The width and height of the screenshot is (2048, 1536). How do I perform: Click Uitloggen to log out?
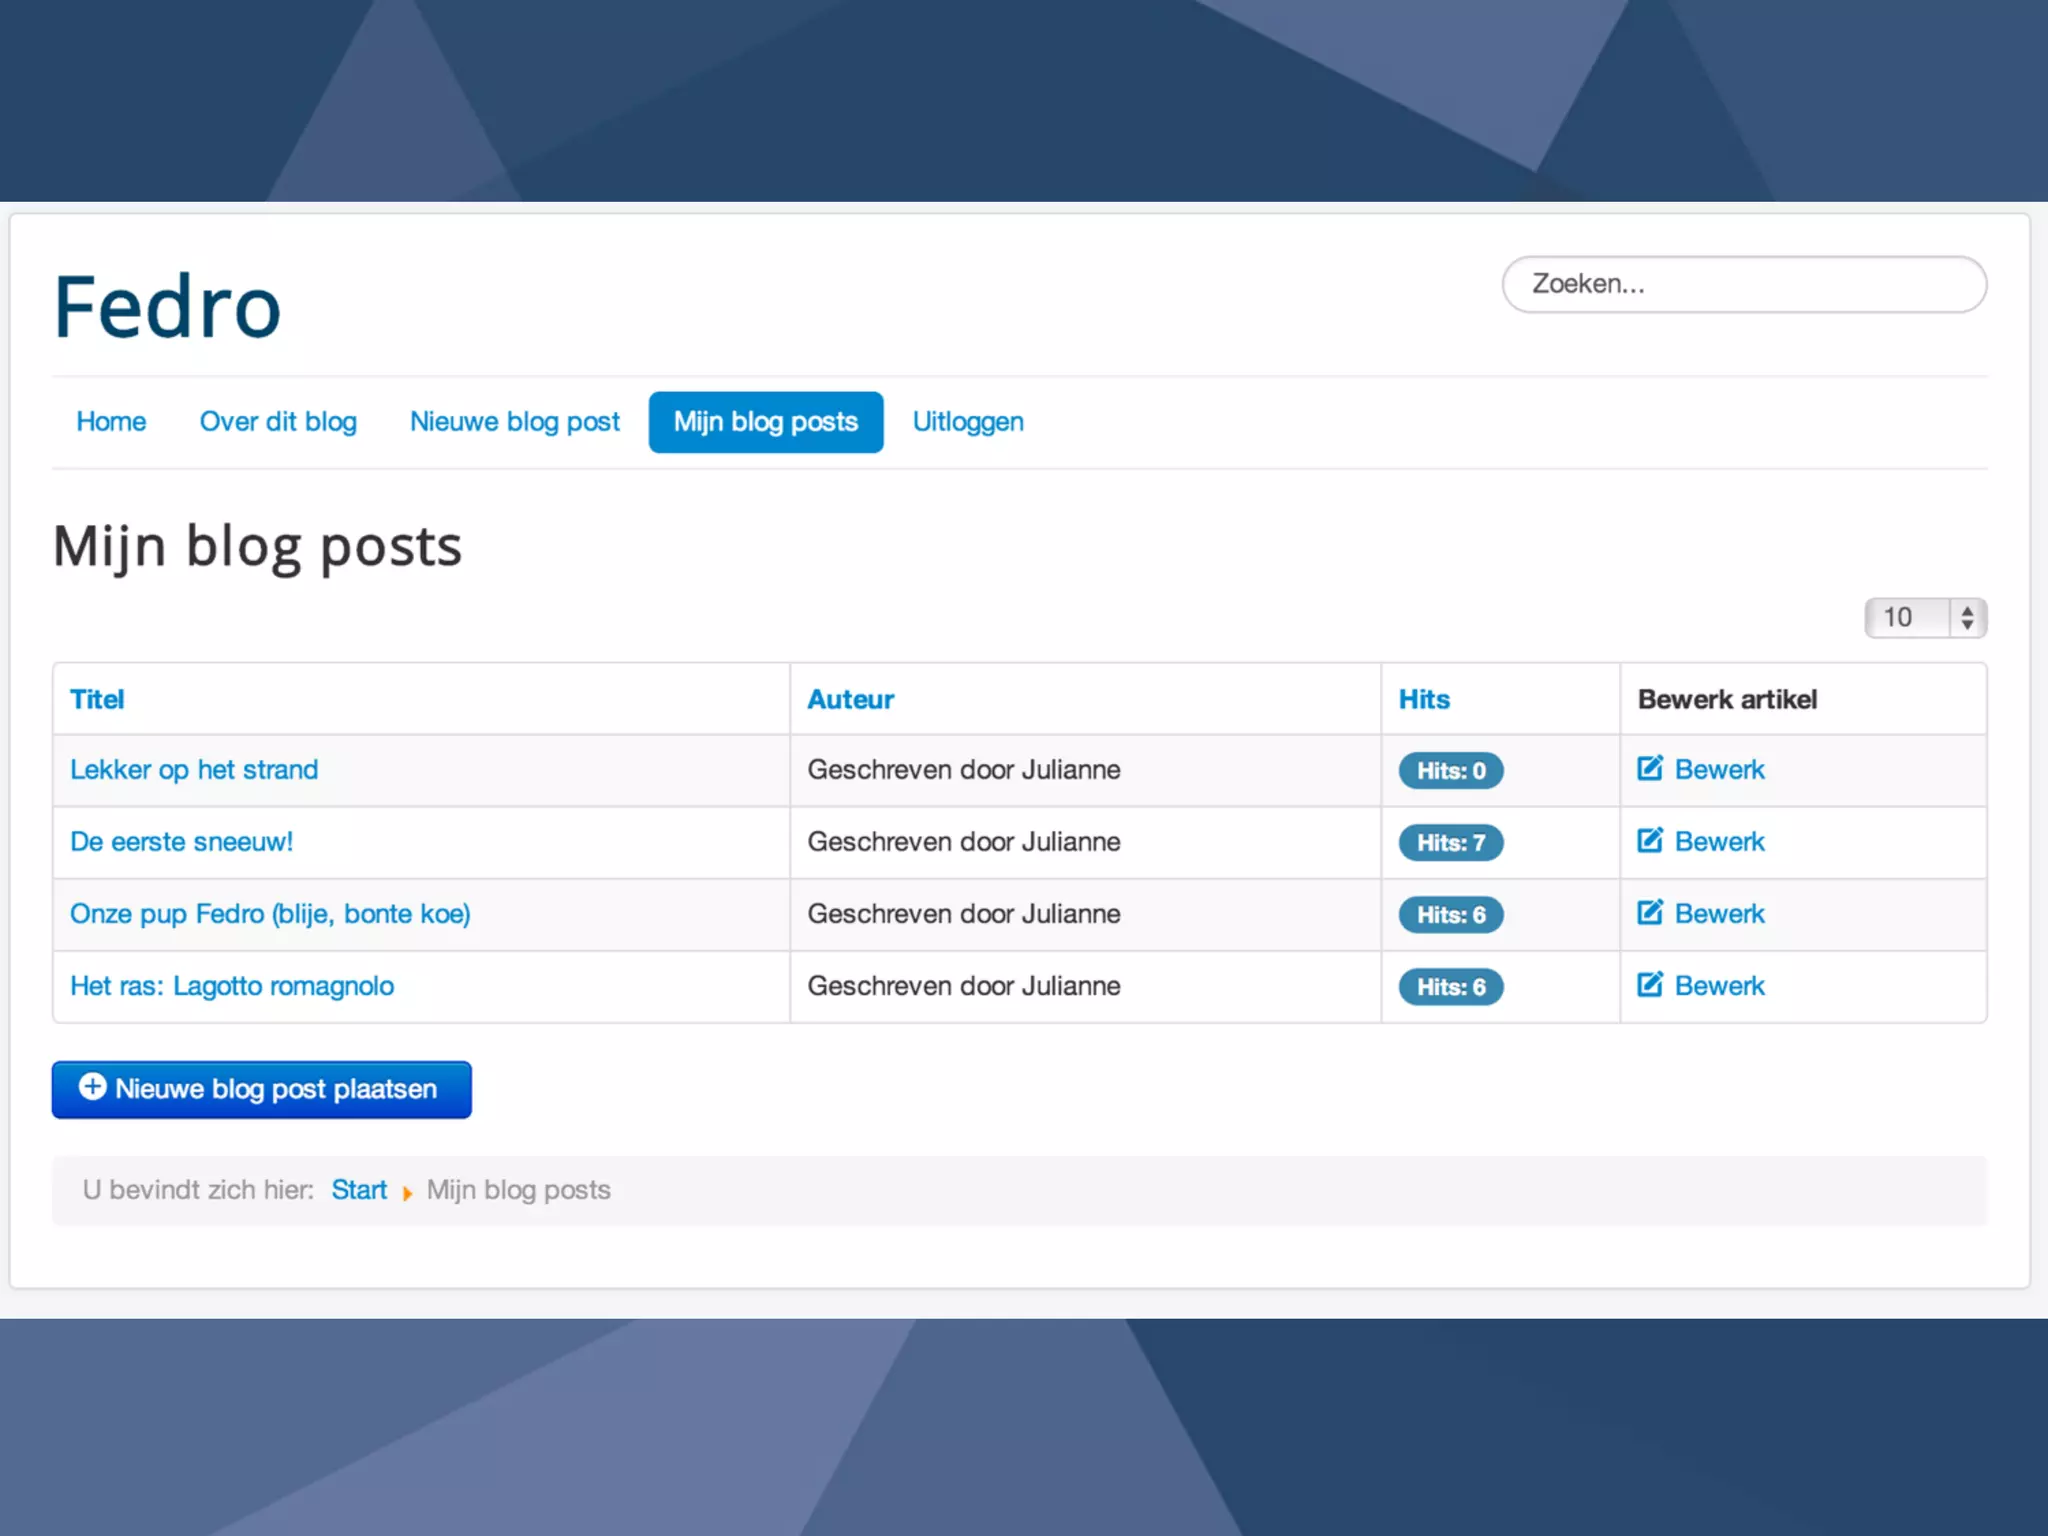coord(967,421)
